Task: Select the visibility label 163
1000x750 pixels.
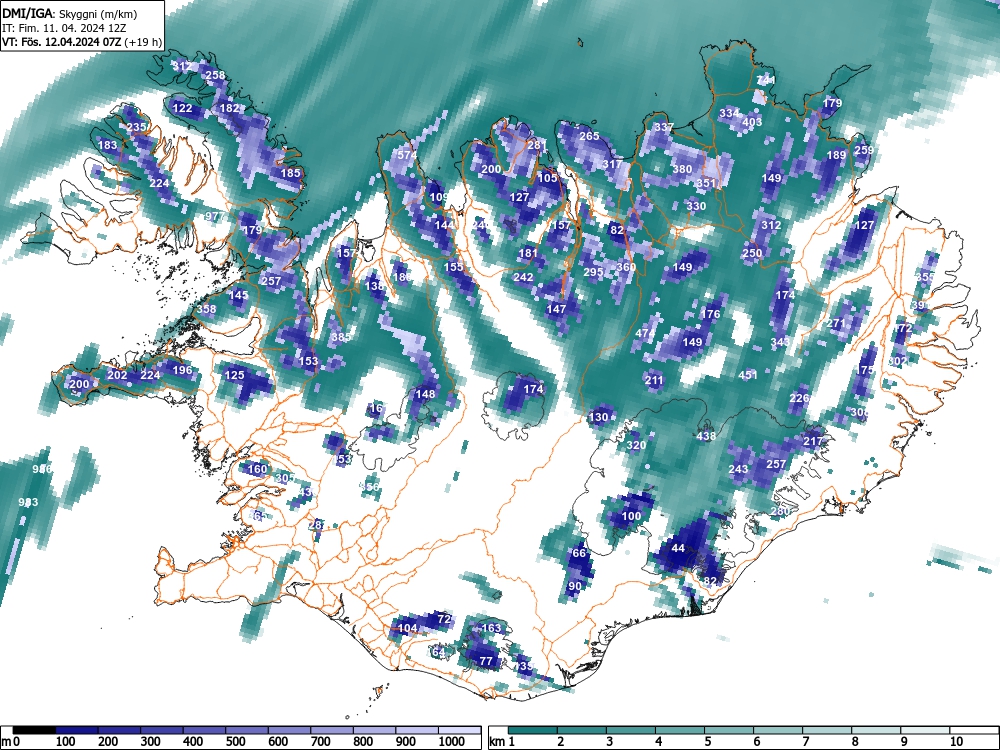Action: pos(491,628)
